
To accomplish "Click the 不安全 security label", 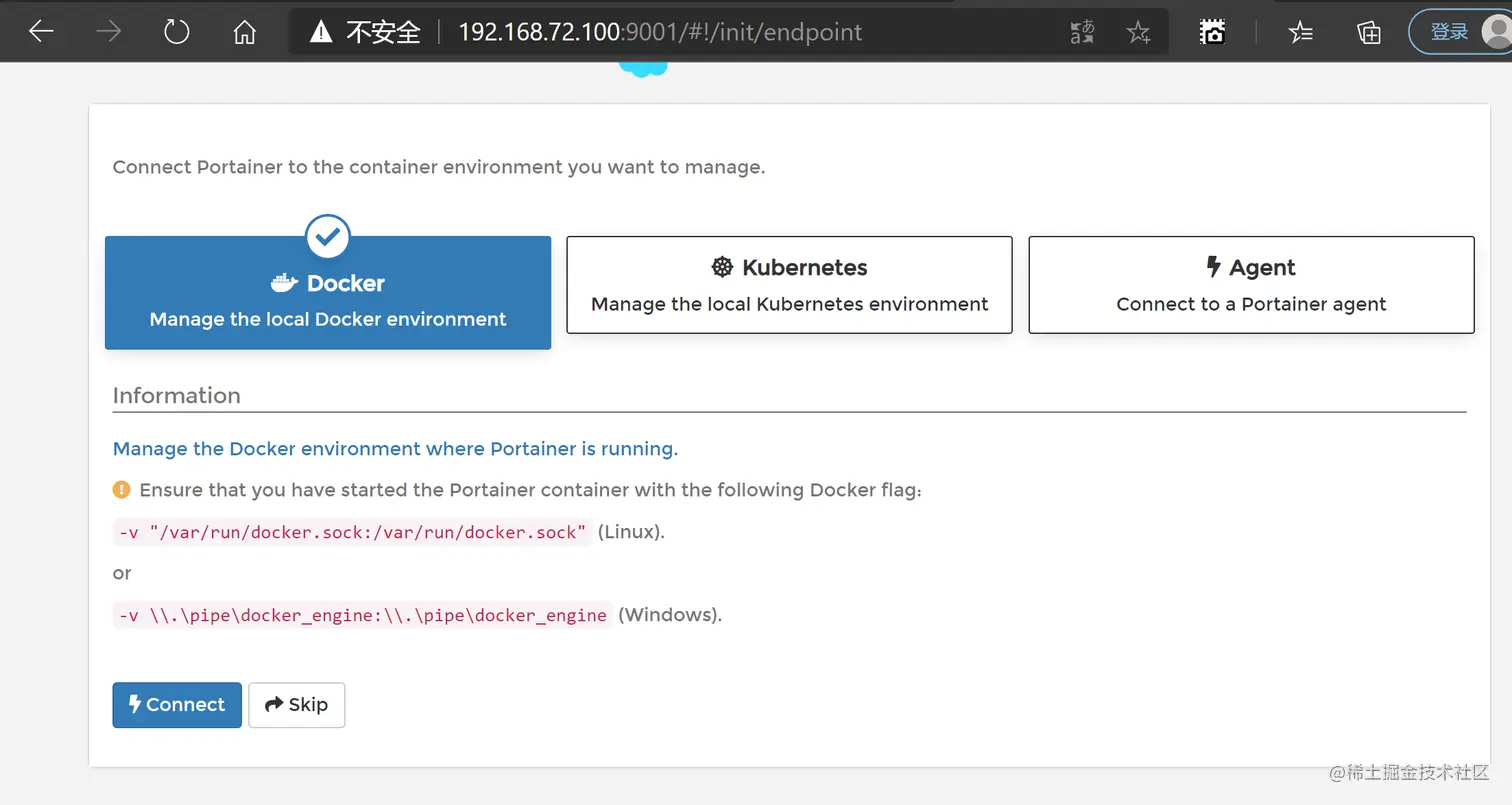I will pos(383,32).
